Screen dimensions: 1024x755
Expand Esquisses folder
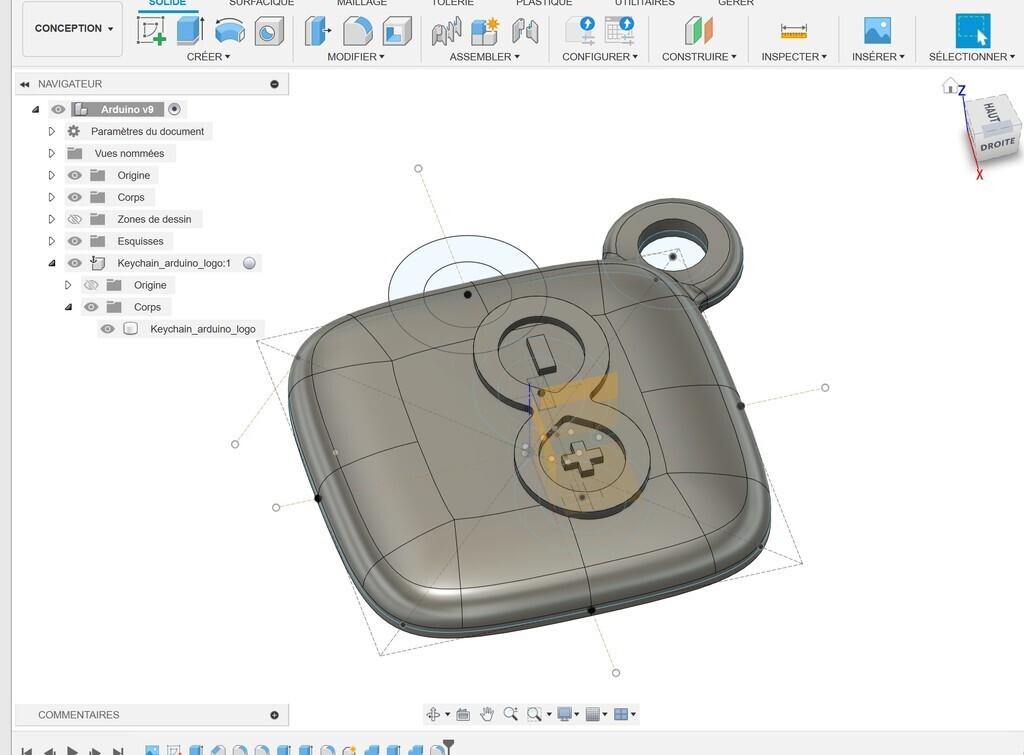[x=52, y=241]
